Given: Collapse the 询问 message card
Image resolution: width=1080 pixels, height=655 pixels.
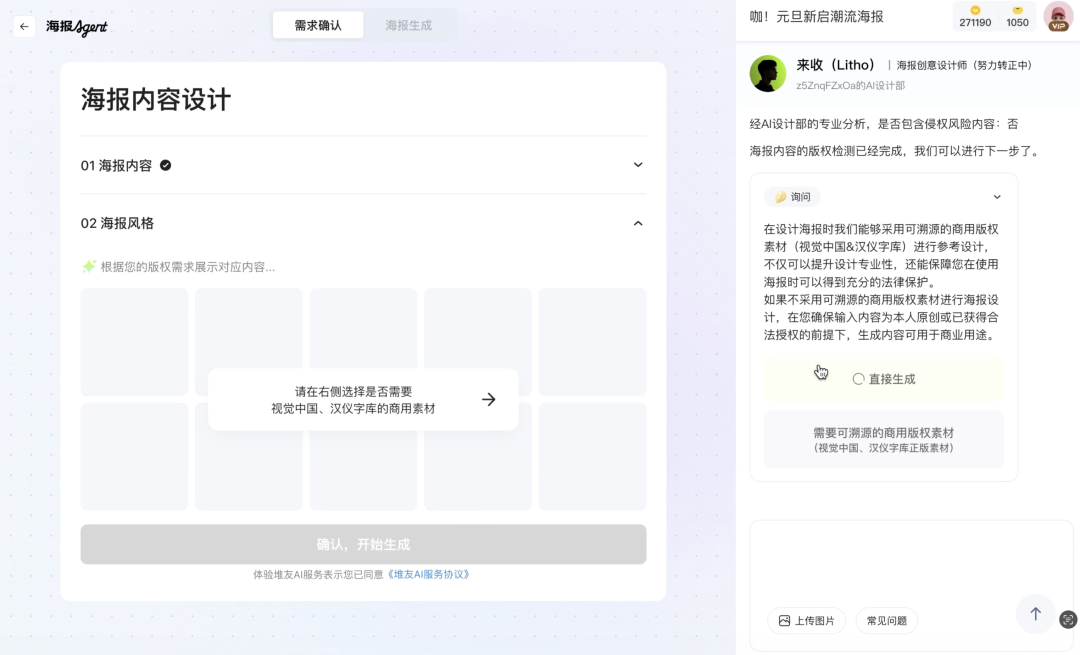Looking at the screenshot, I should point(997,196).
